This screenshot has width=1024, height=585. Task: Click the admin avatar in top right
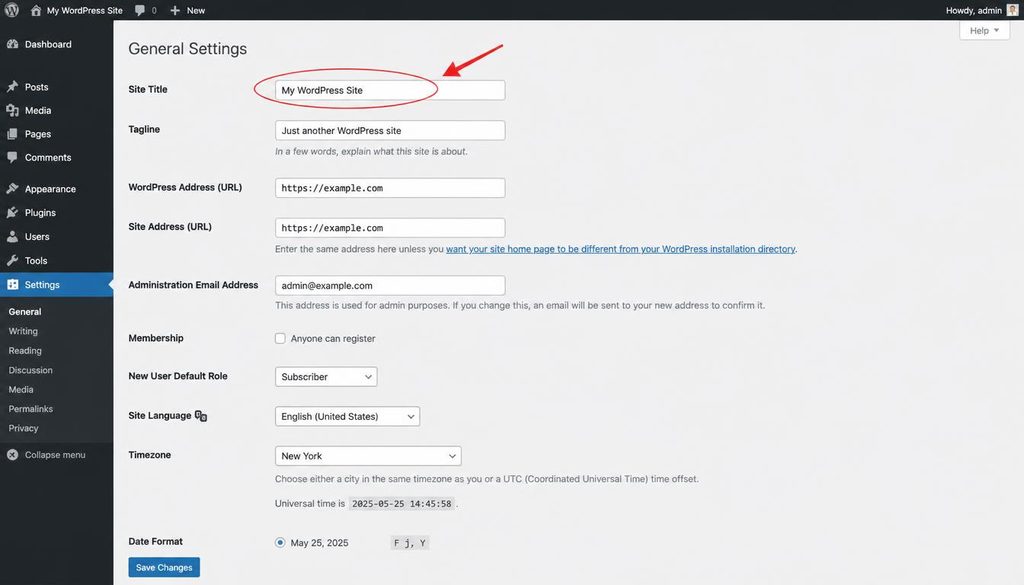coord(1012,10)
